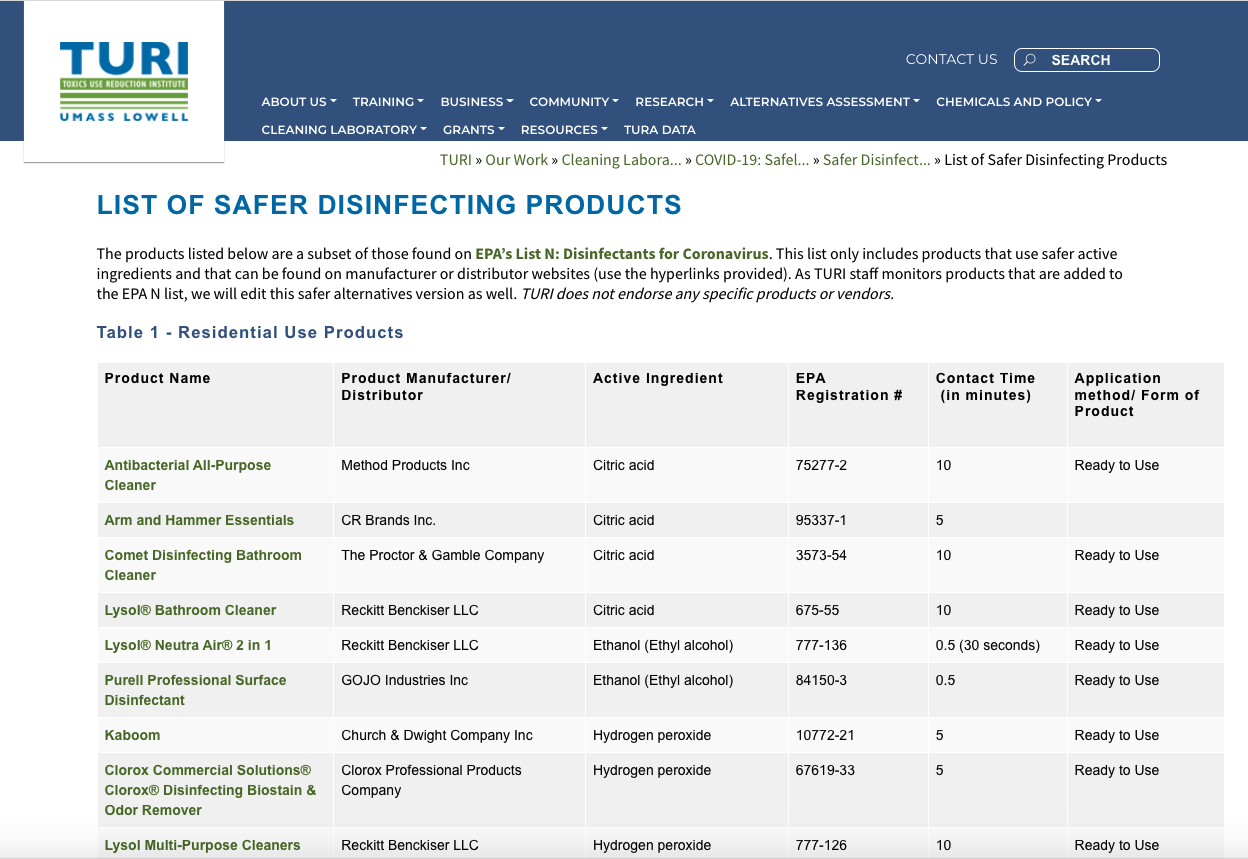1248x859 pixels.
Task: Open the Kaboom product link
Action: click(x=132, y=735)
